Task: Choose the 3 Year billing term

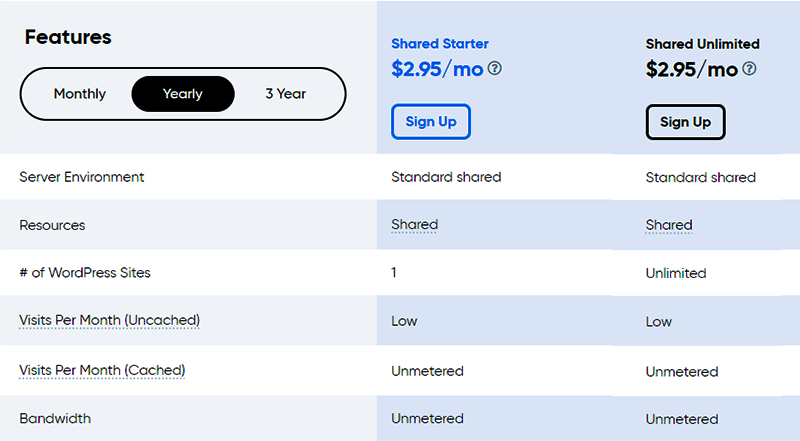Action: pos(285,94)
